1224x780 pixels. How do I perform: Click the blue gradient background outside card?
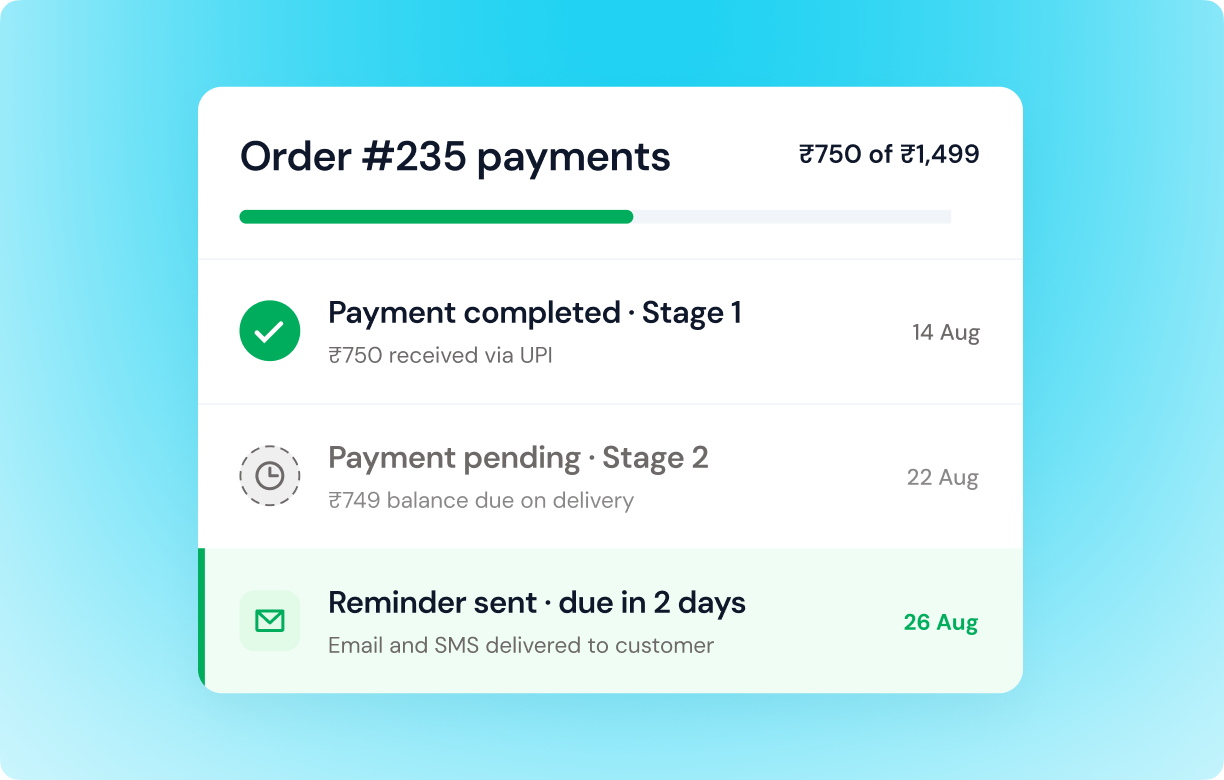tap(100, 400)
